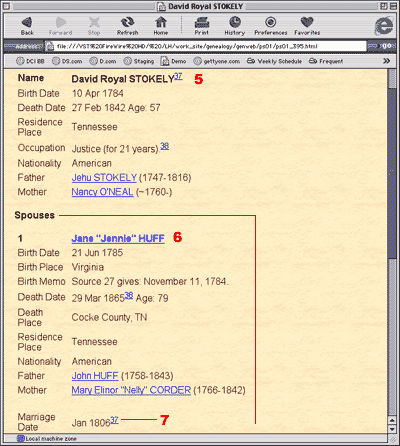Click the "Justice (for 21 years)." text
The width and height of the screenshot is (400, 446).
coord(116,149)
